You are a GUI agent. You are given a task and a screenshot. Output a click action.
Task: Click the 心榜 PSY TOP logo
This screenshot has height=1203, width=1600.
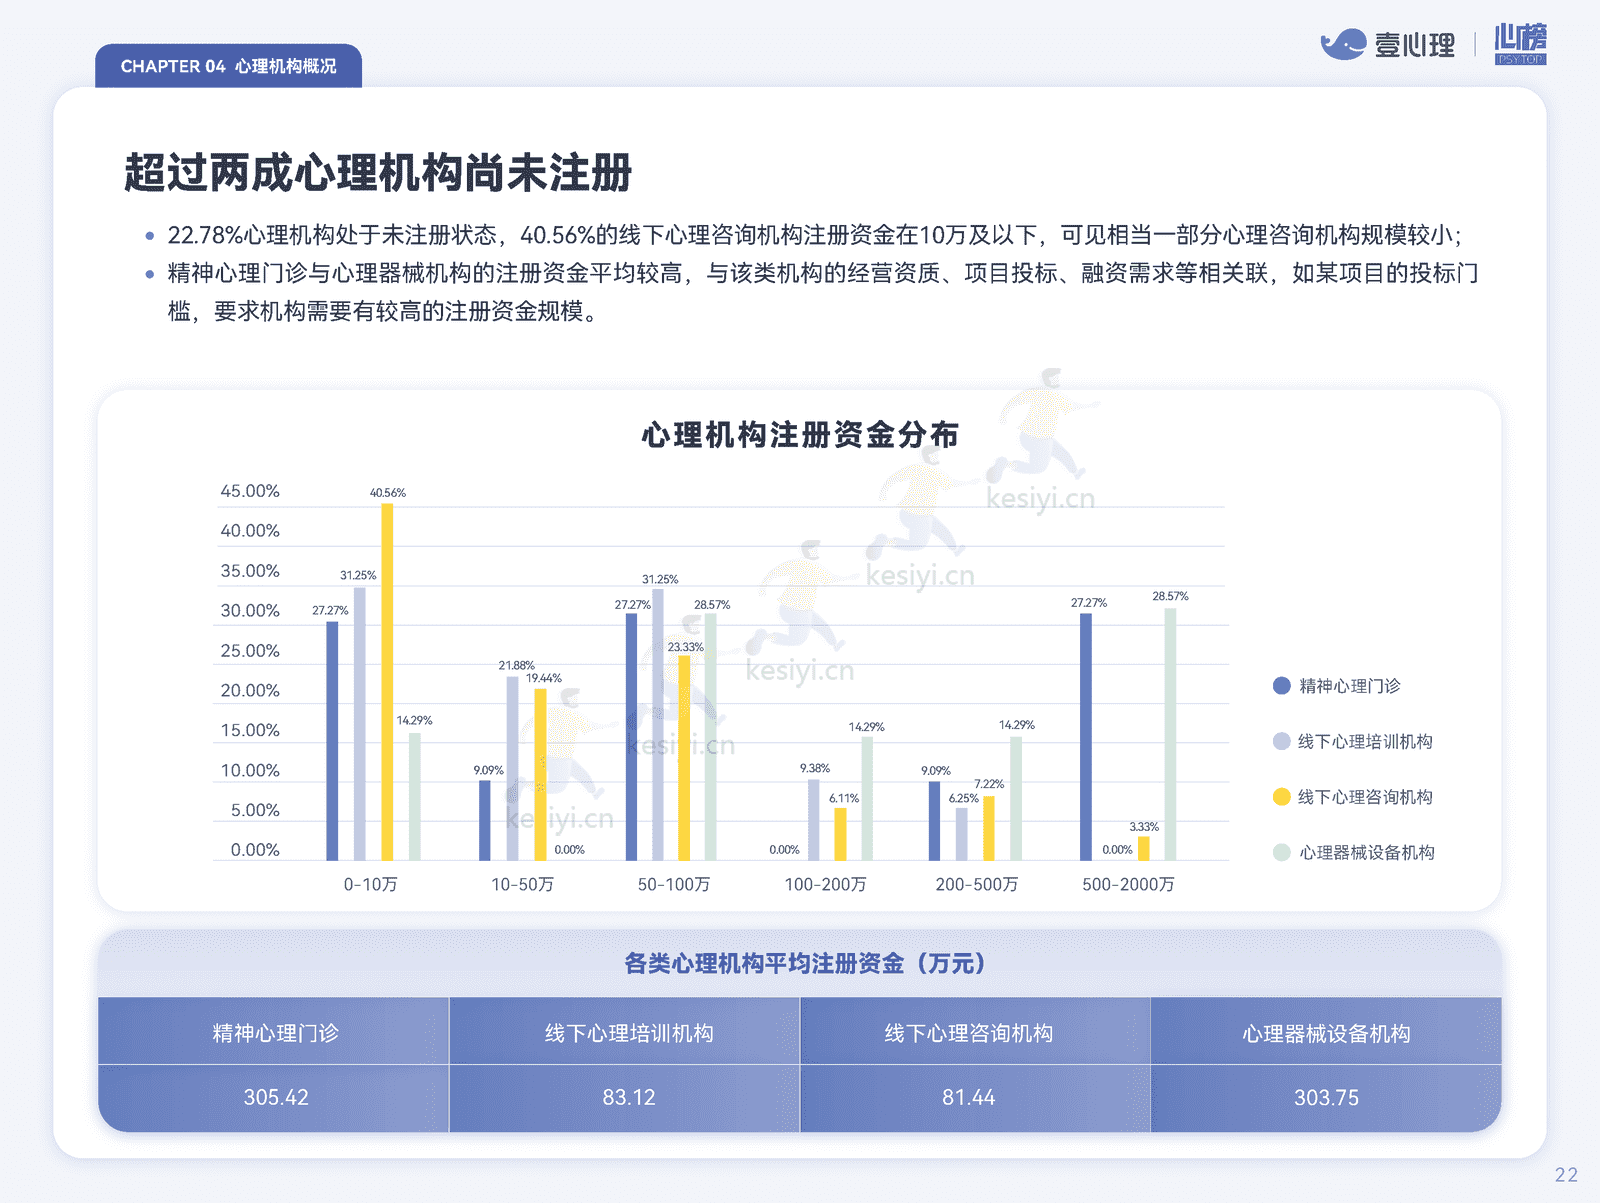click(x=1520, y=44)
